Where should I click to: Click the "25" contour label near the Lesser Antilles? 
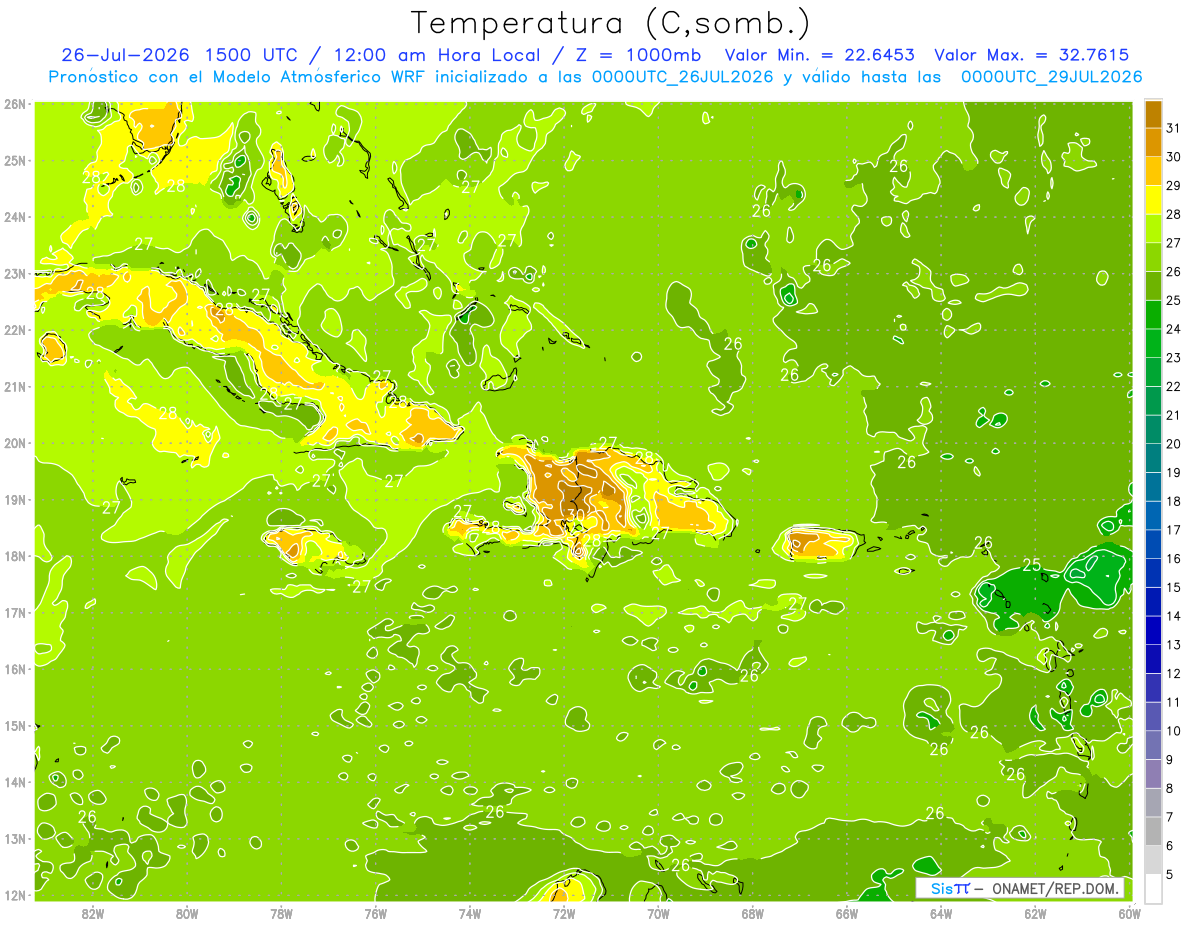tap(1031, 566)
